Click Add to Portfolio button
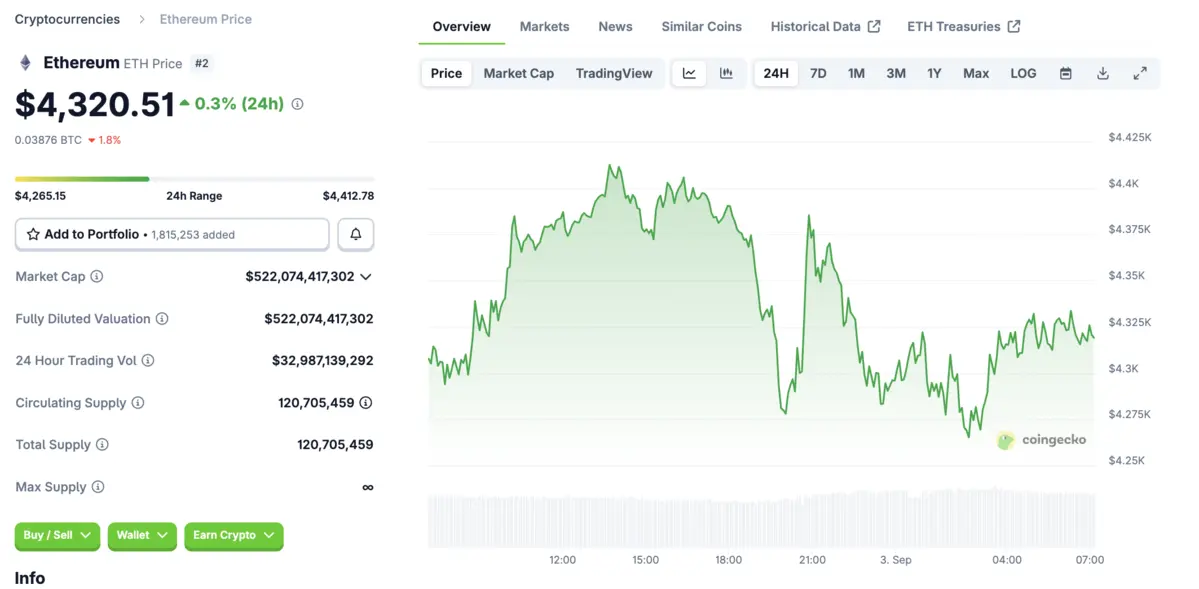This screenshot has width=1199, height=589. pos(171,234)
